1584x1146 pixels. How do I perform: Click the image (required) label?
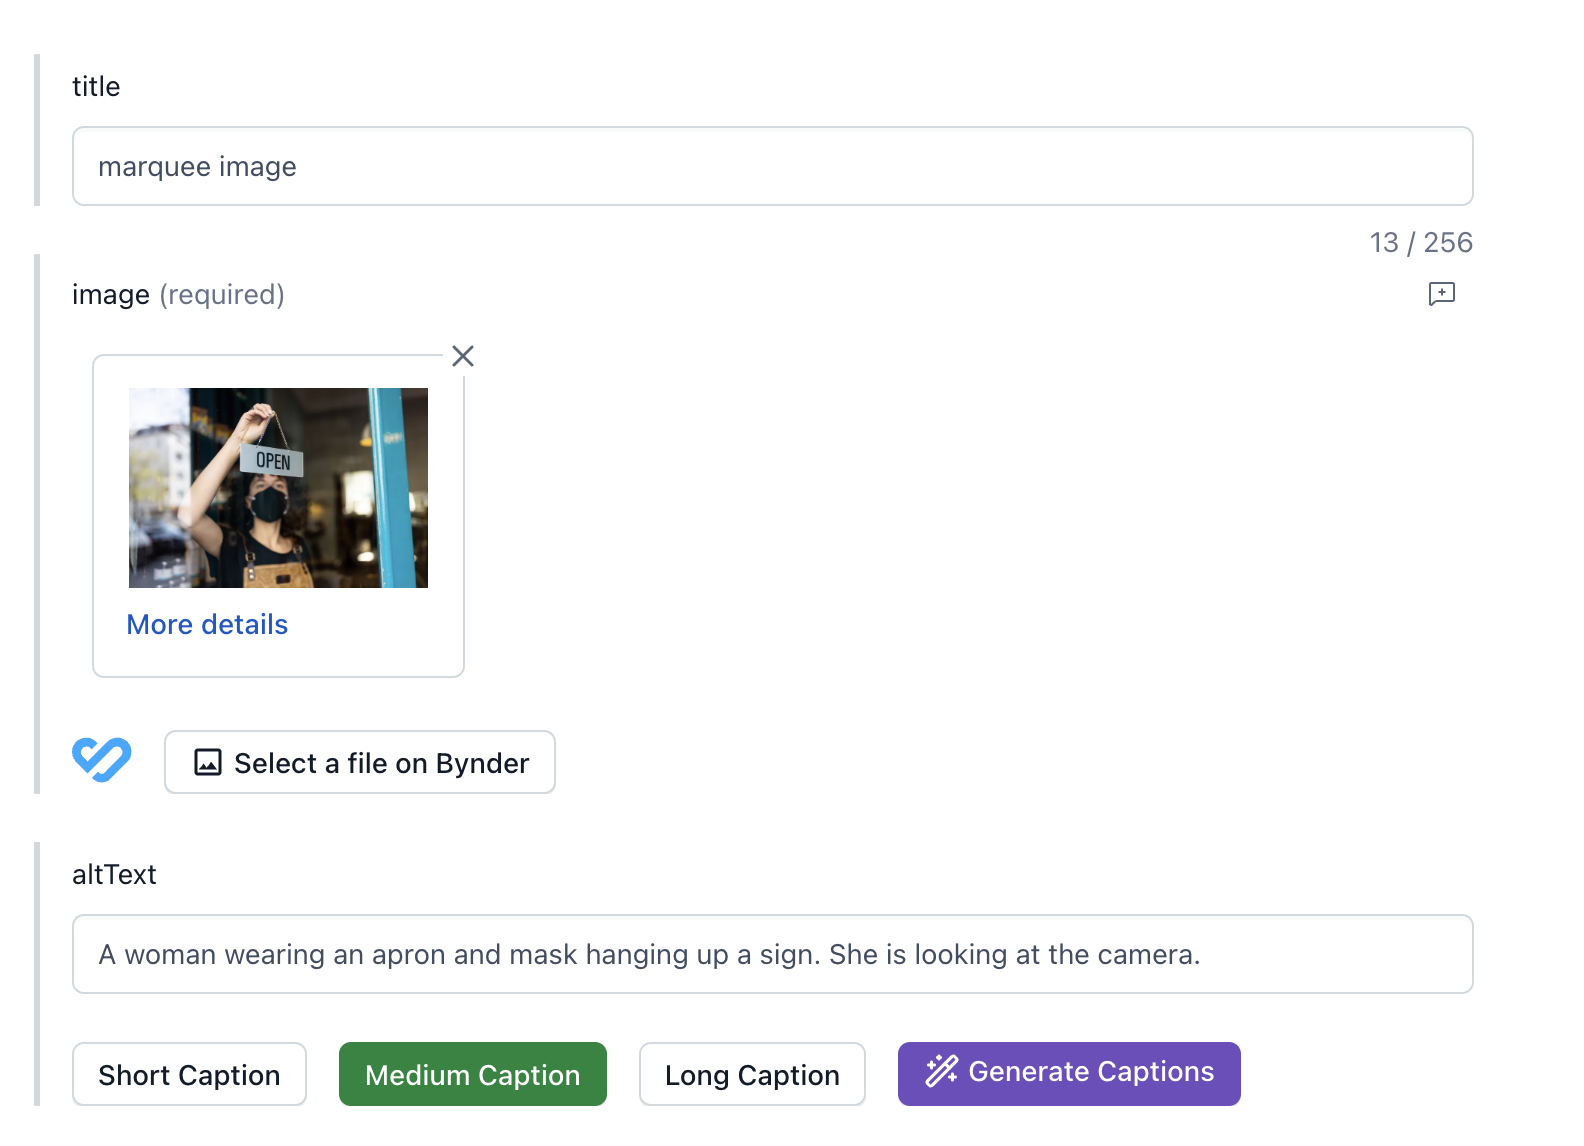178,295
